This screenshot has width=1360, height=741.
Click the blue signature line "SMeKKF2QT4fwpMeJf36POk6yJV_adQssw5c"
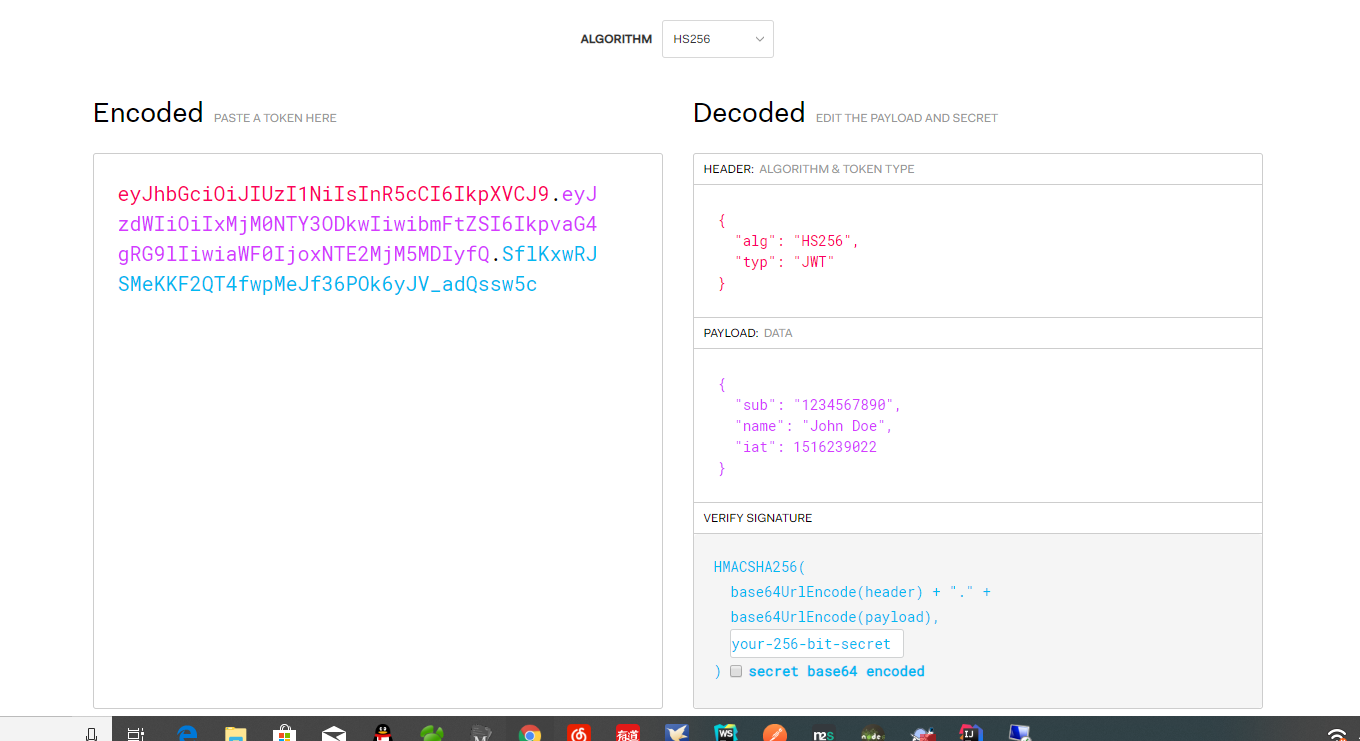coord(327,284)
